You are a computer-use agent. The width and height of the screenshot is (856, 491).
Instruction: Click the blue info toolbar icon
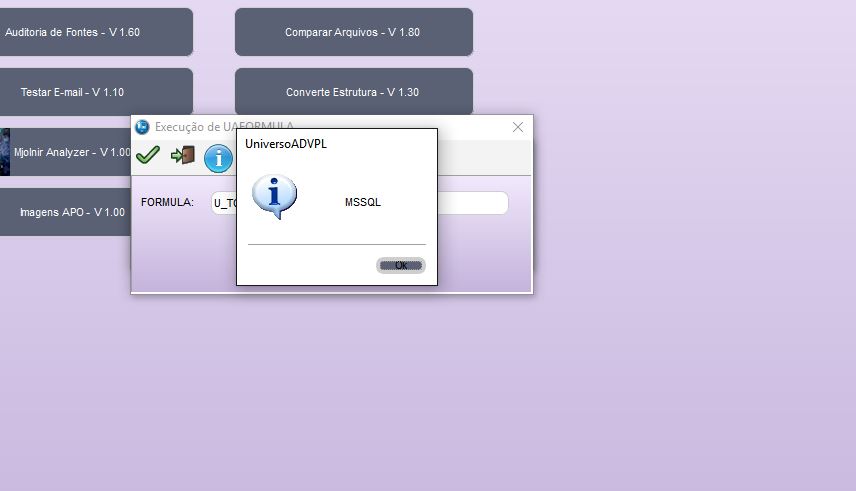pos(218,158)
